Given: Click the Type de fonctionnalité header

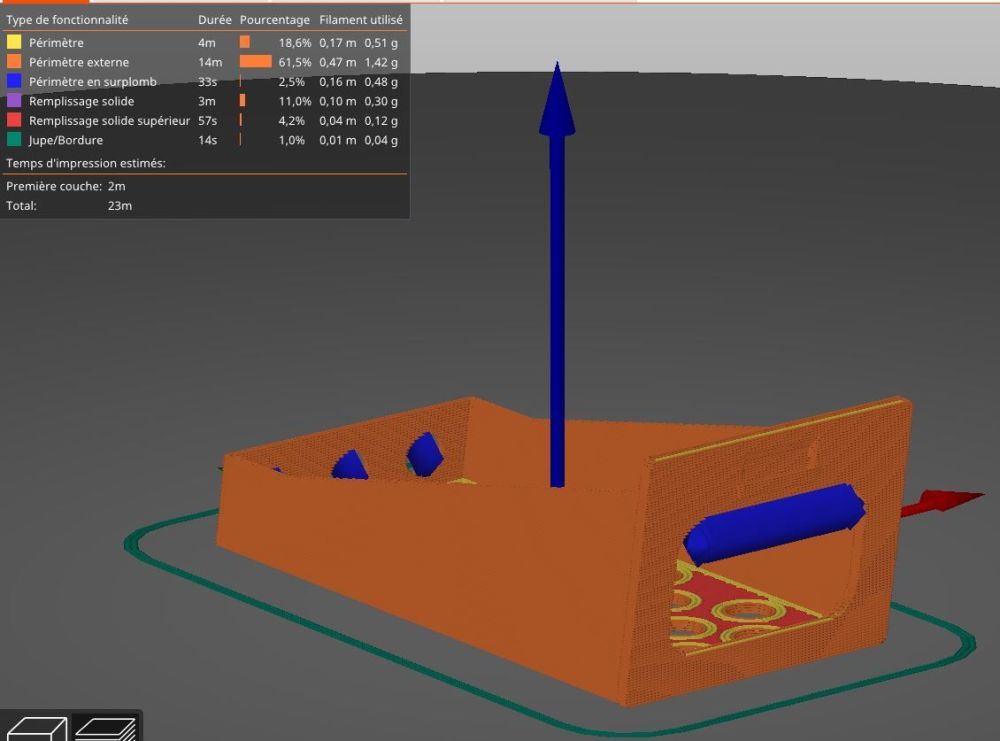Looking at the screenshot, I should (x=67, y=20).
